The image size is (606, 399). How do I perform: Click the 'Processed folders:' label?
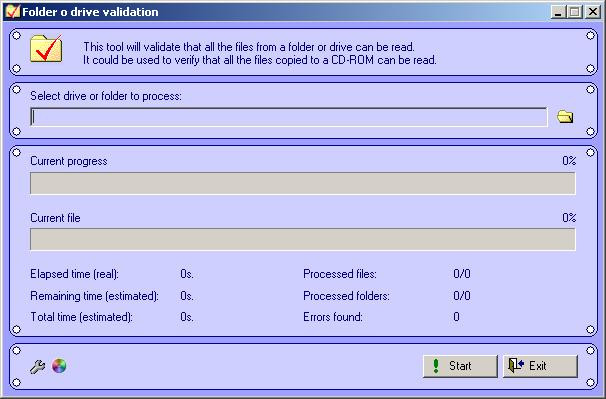[346, 296]
